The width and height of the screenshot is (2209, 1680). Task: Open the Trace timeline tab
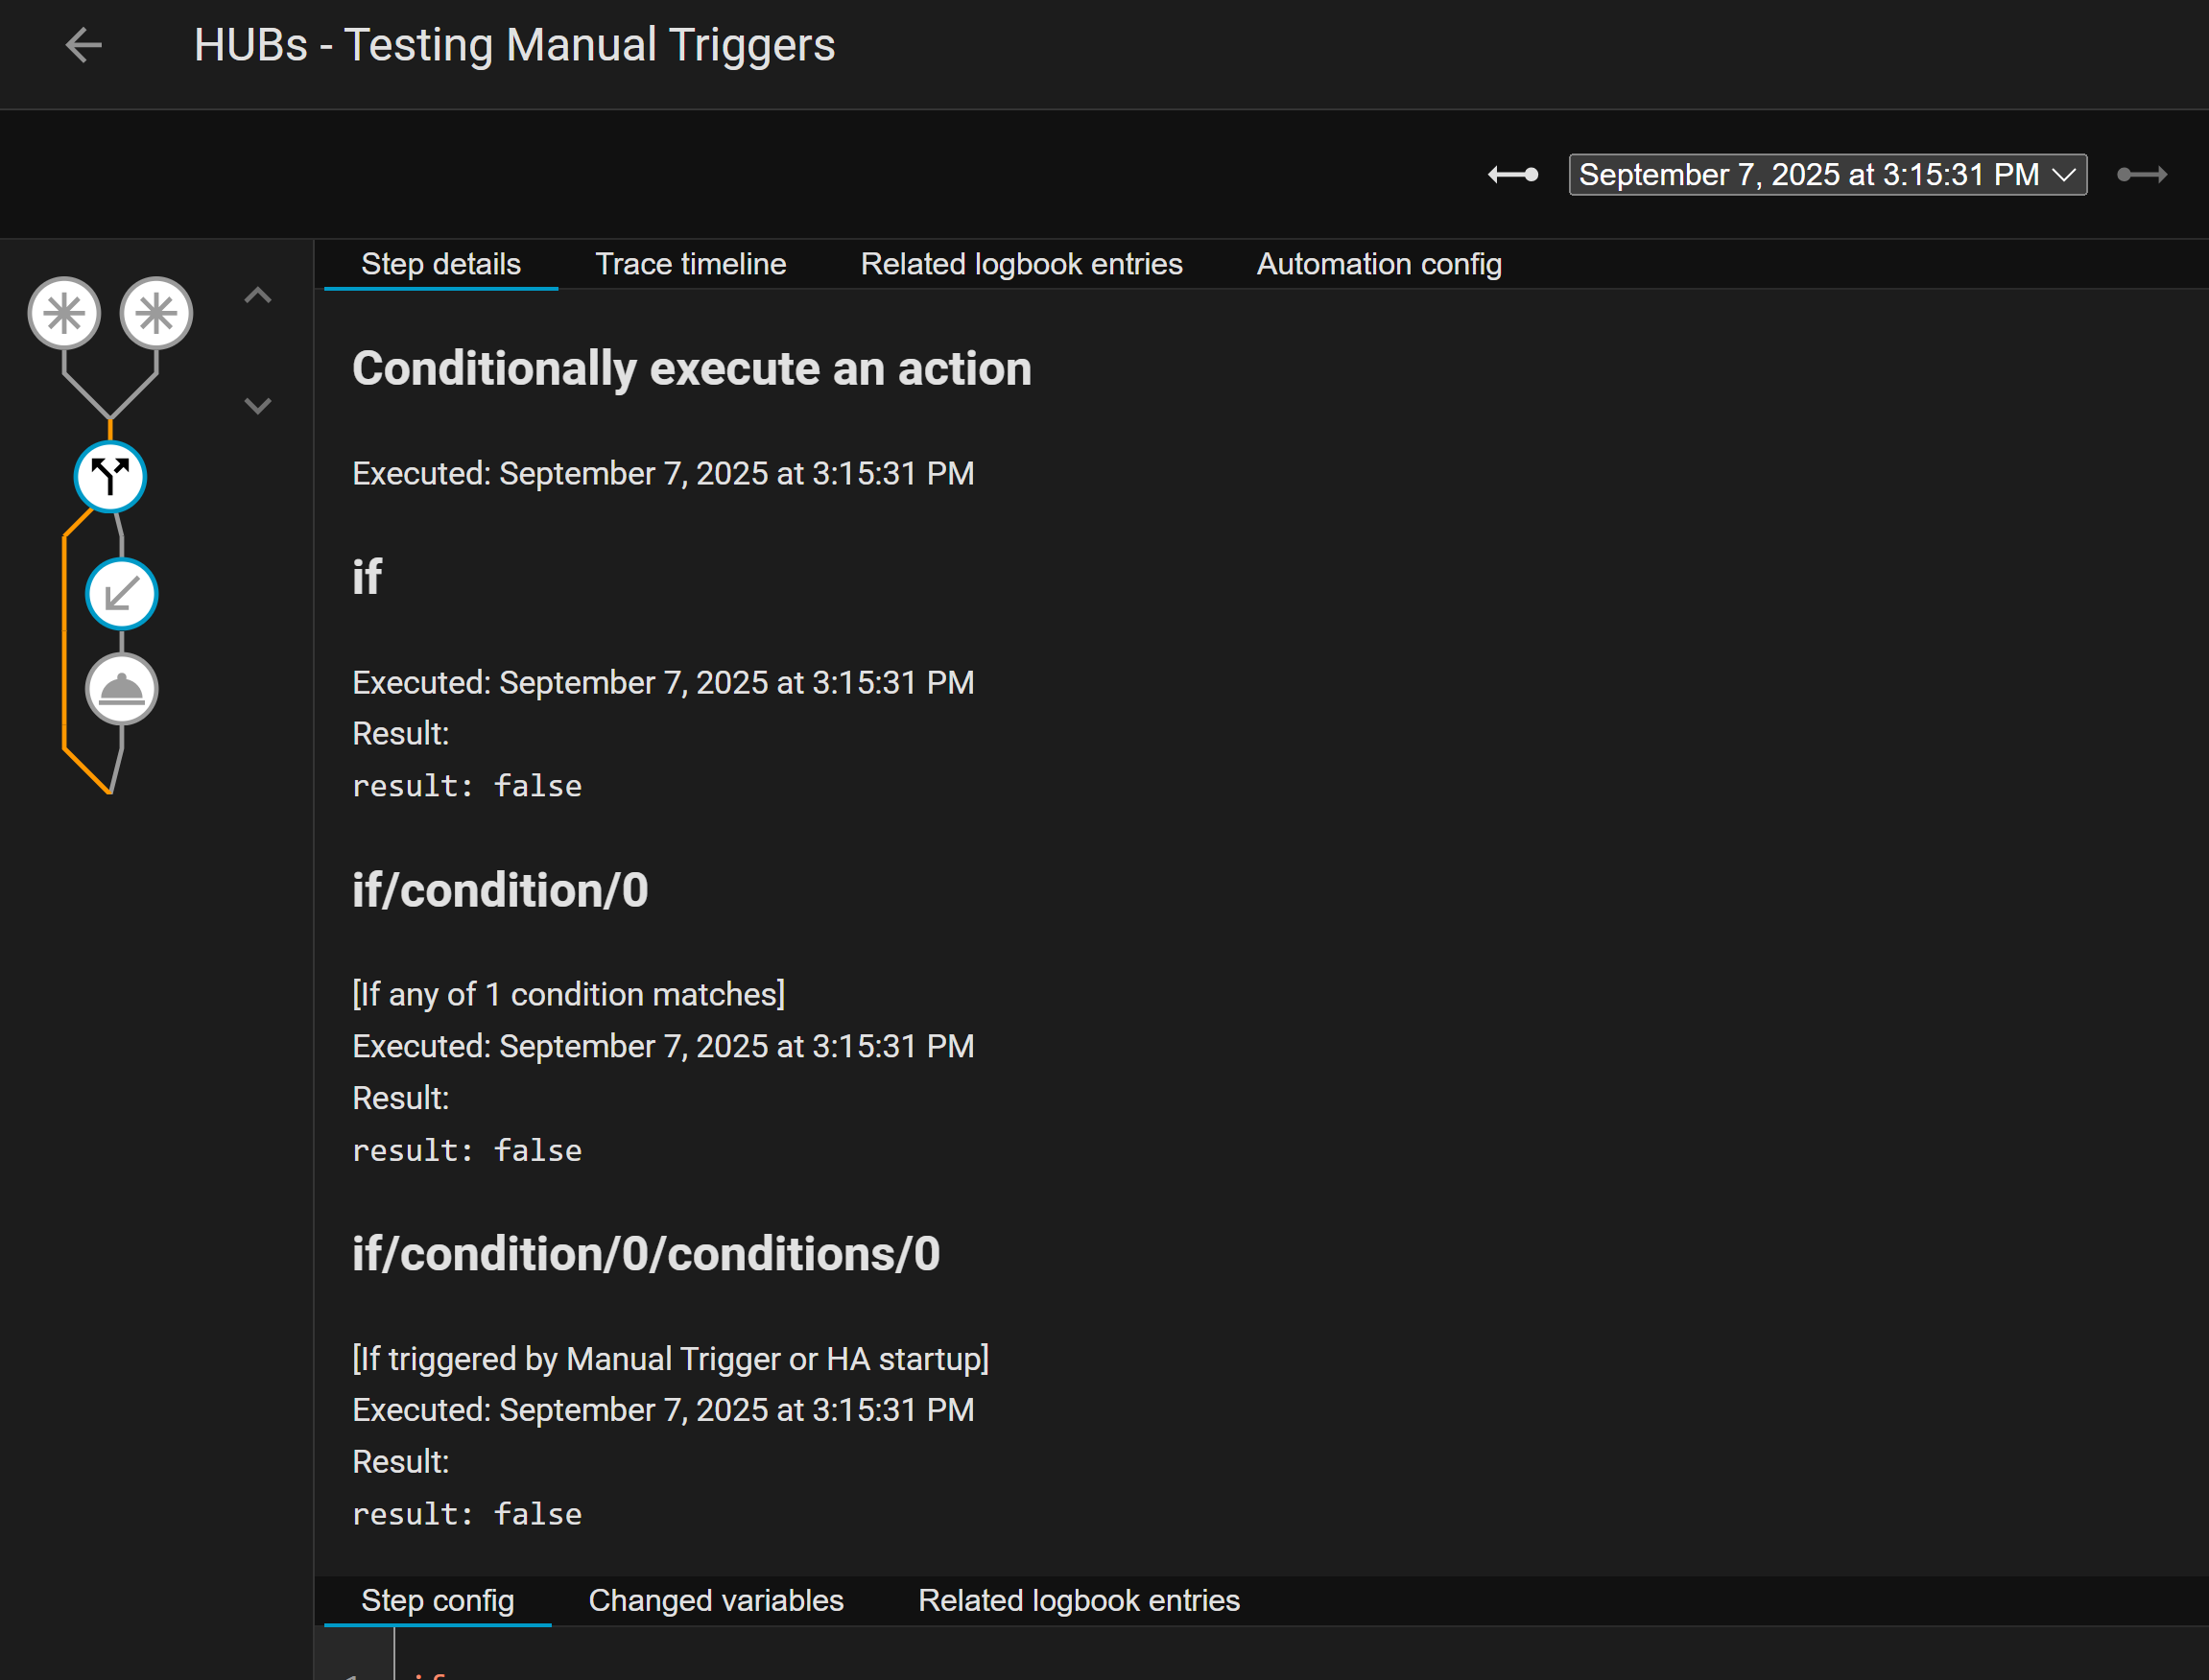[x=690, y=264]
